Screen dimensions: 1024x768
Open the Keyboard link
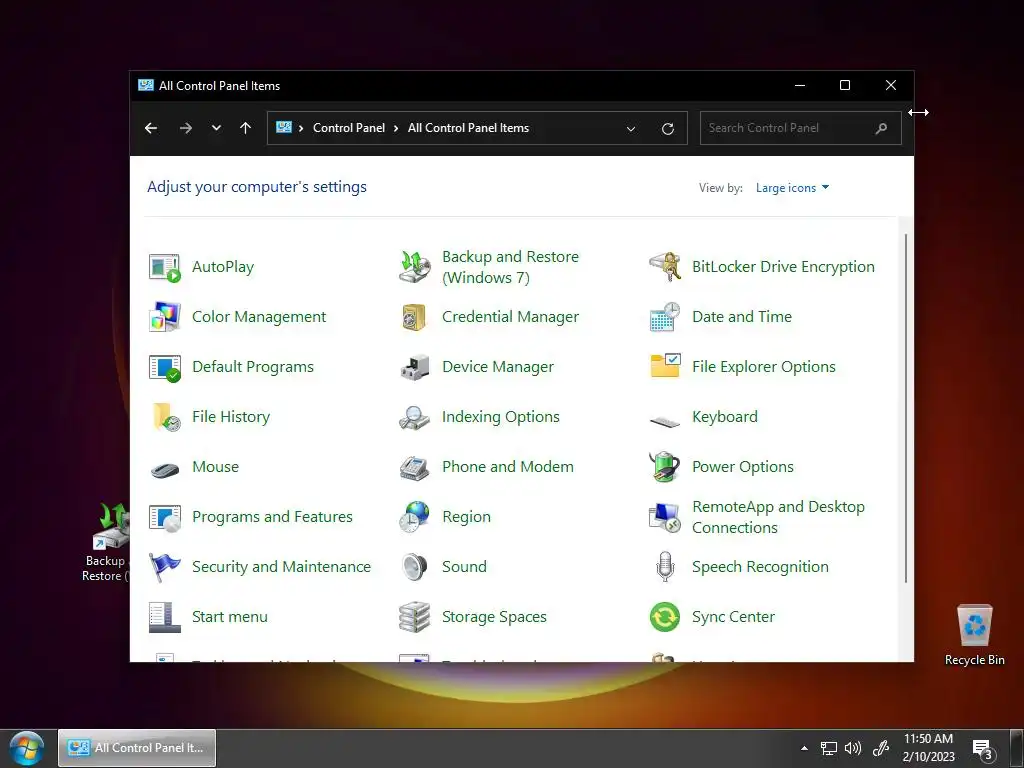coord(725,417)
